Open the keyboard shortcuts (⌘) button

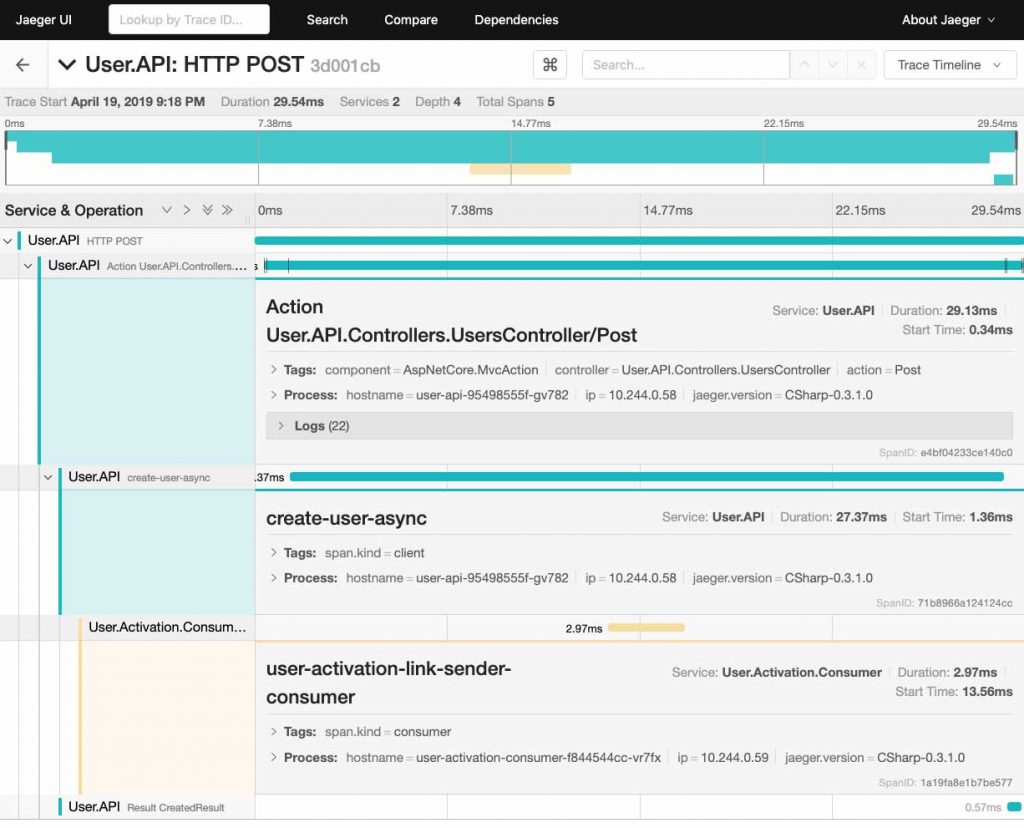click(x=549, y=65)
